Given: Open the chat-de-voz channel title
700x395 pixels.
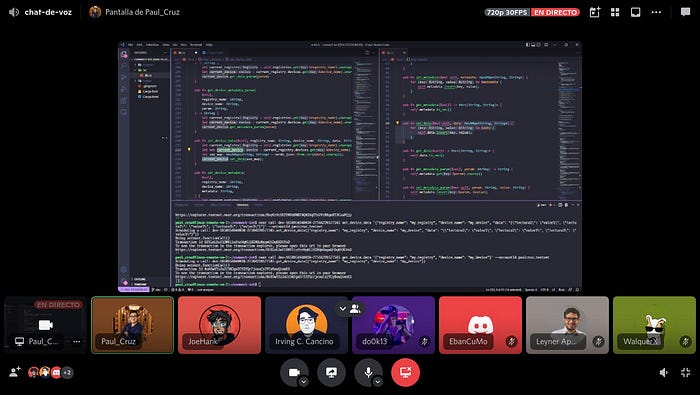Looking at the screenshot, I should coord(48,12).
